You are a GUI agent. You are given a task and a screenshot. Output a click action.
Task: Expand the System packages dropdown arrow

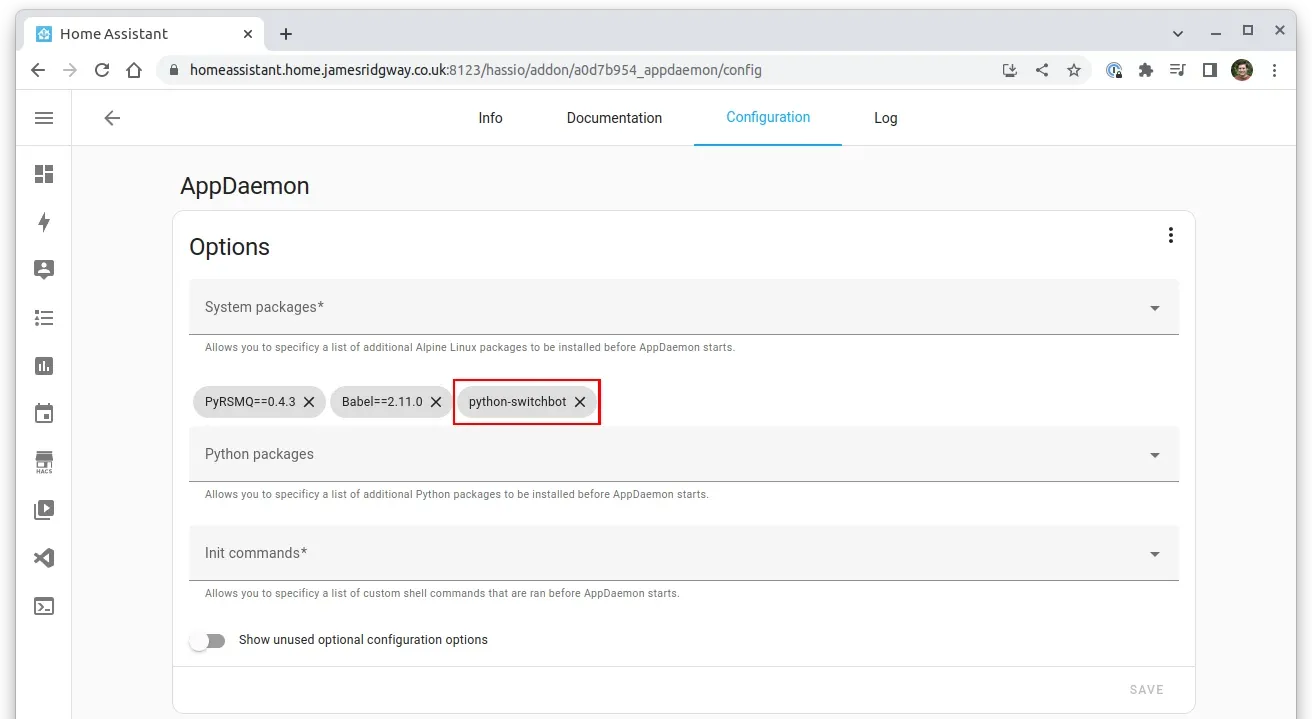pos(1155,308)
